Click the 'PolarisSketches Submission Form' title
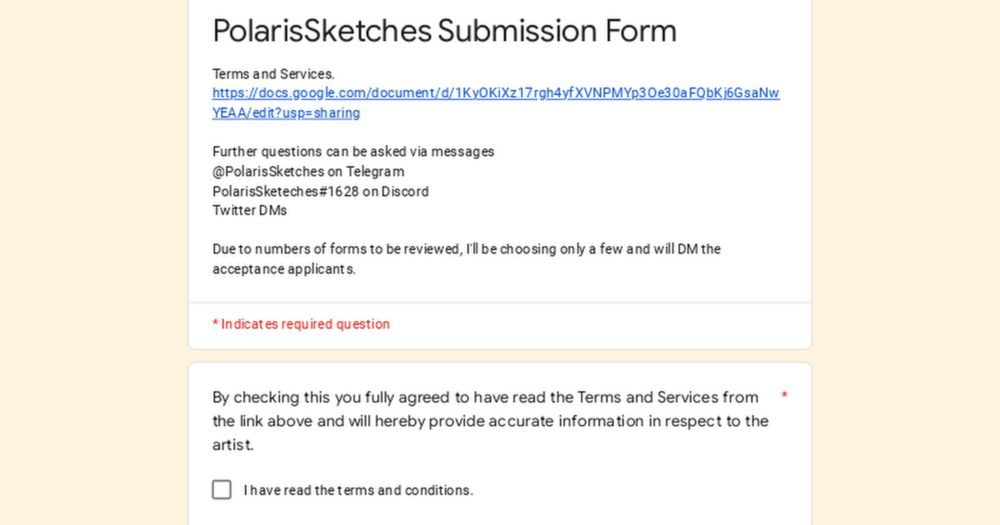 [445, 31]
